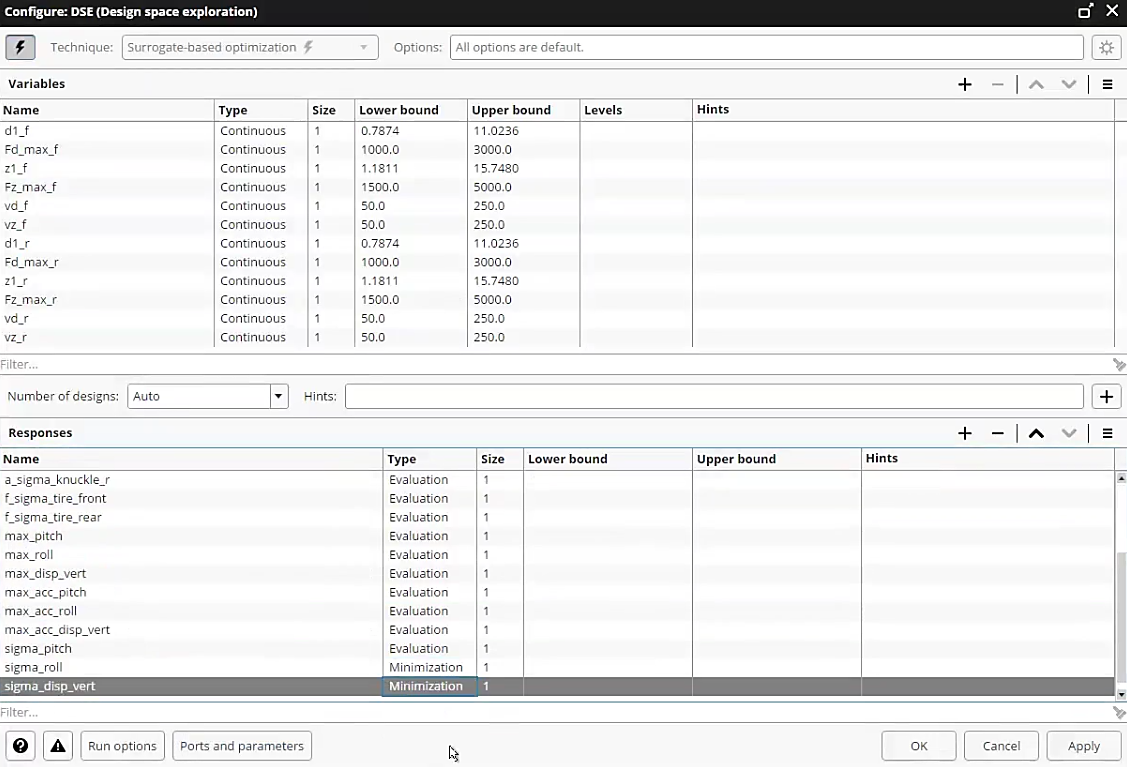Click the Responses Type column header
Image resolution: width=1127 pixels, height=767 pixels.
tap(429, 459)
